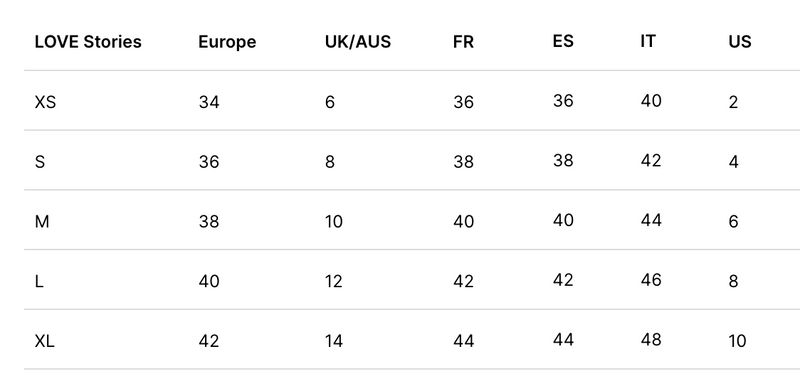
Task: Select UK/AUS value 14 in XL row
Action: [x=334, y=341]
